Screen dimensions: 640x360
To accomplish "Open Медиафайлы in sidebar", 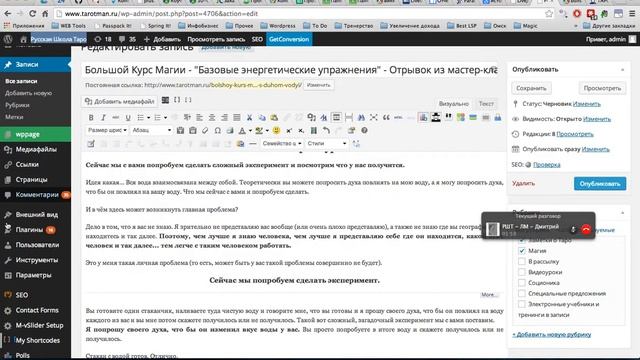I will 36,149.
